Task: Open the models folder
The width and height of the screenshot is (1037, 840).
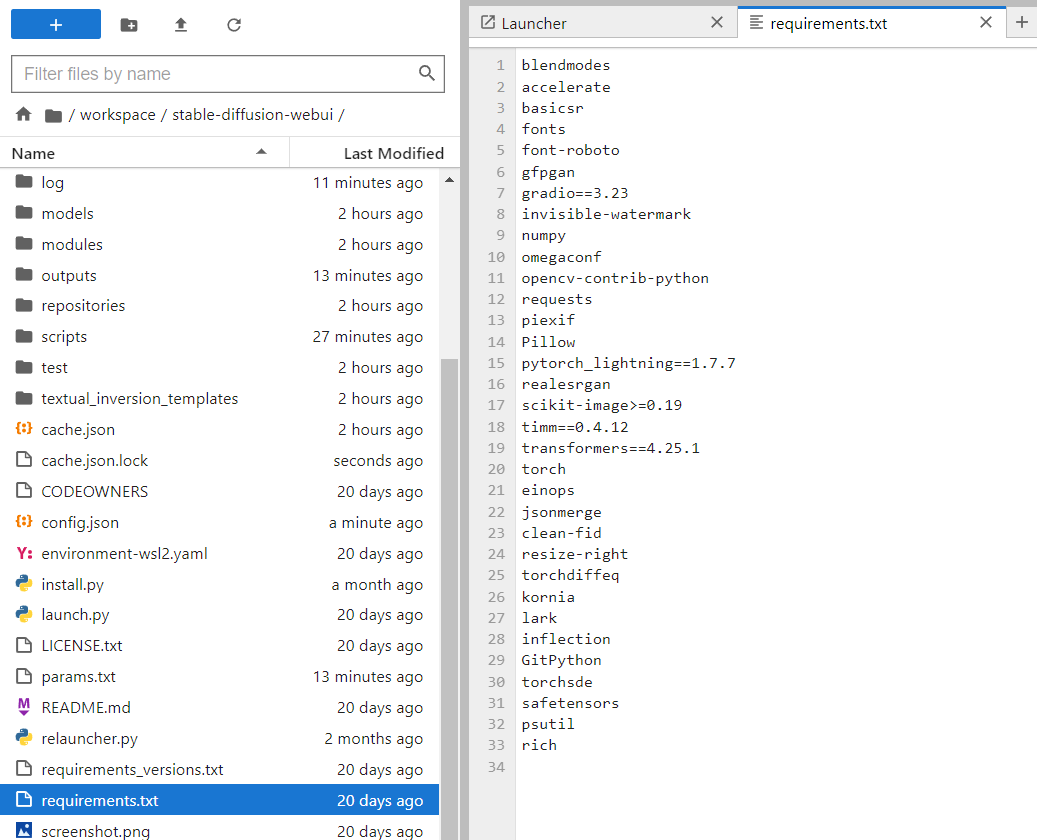Action: 67,213
